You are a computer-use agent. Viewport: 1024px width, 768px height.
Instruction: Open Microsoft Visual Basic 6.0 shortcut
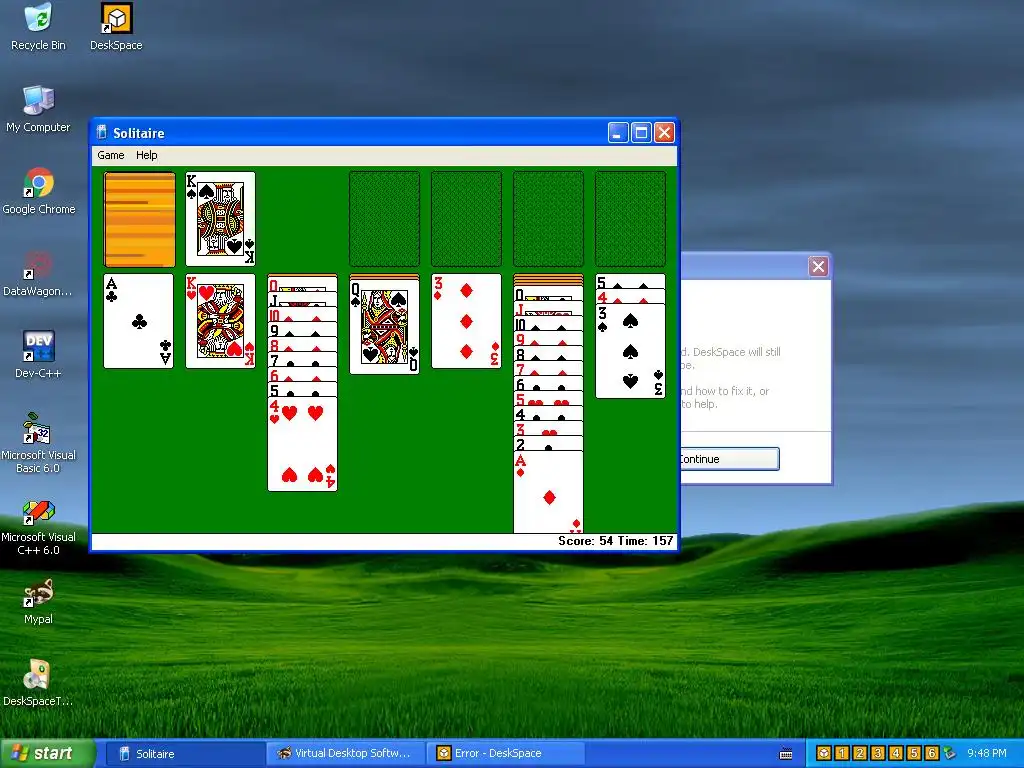[38, 443]
